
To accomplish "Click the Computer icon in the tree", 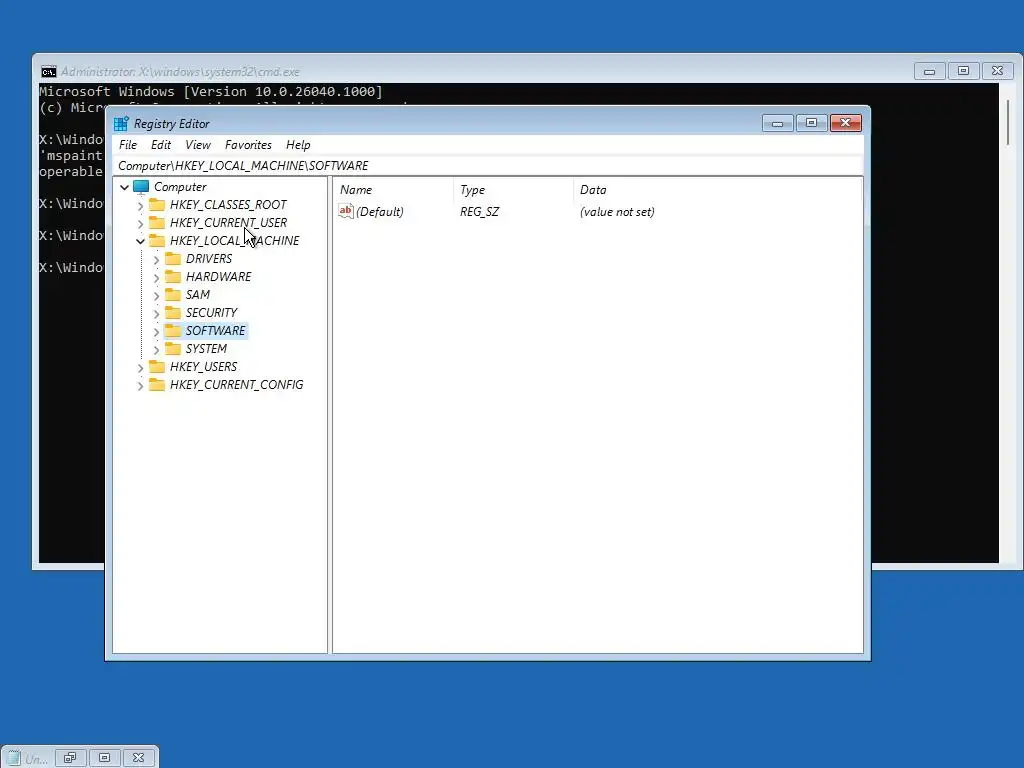I will point(141,187).
